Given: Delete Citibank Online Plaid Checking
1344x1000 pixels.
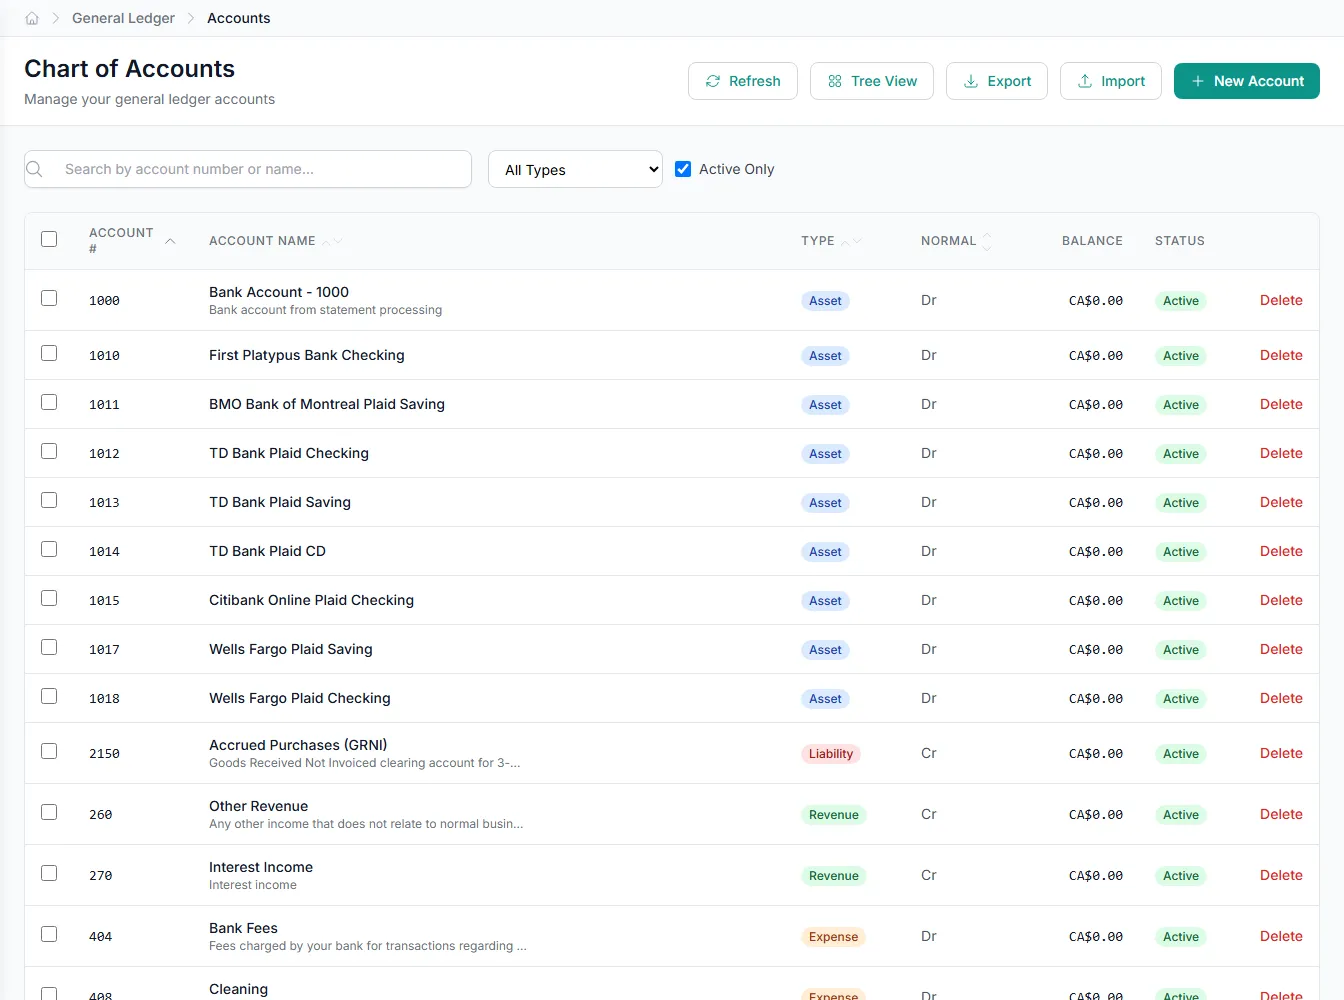Looking at the screenshot, I should [1281, 600].
